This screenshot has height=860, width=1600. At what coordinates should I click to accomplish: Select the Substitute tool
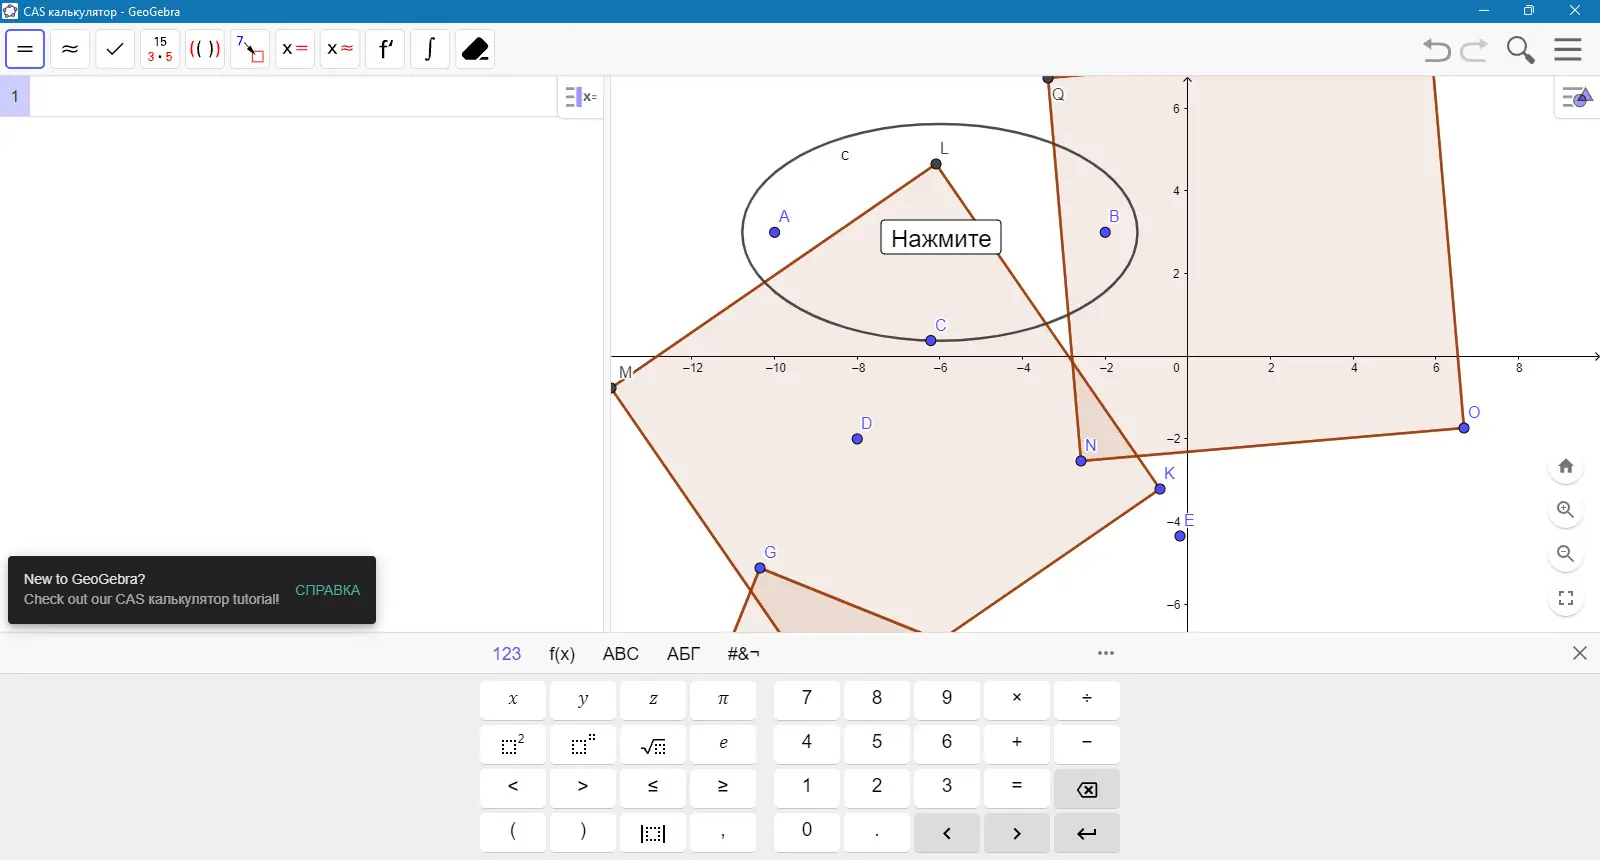pyautogui.click(x=250, y=49)
